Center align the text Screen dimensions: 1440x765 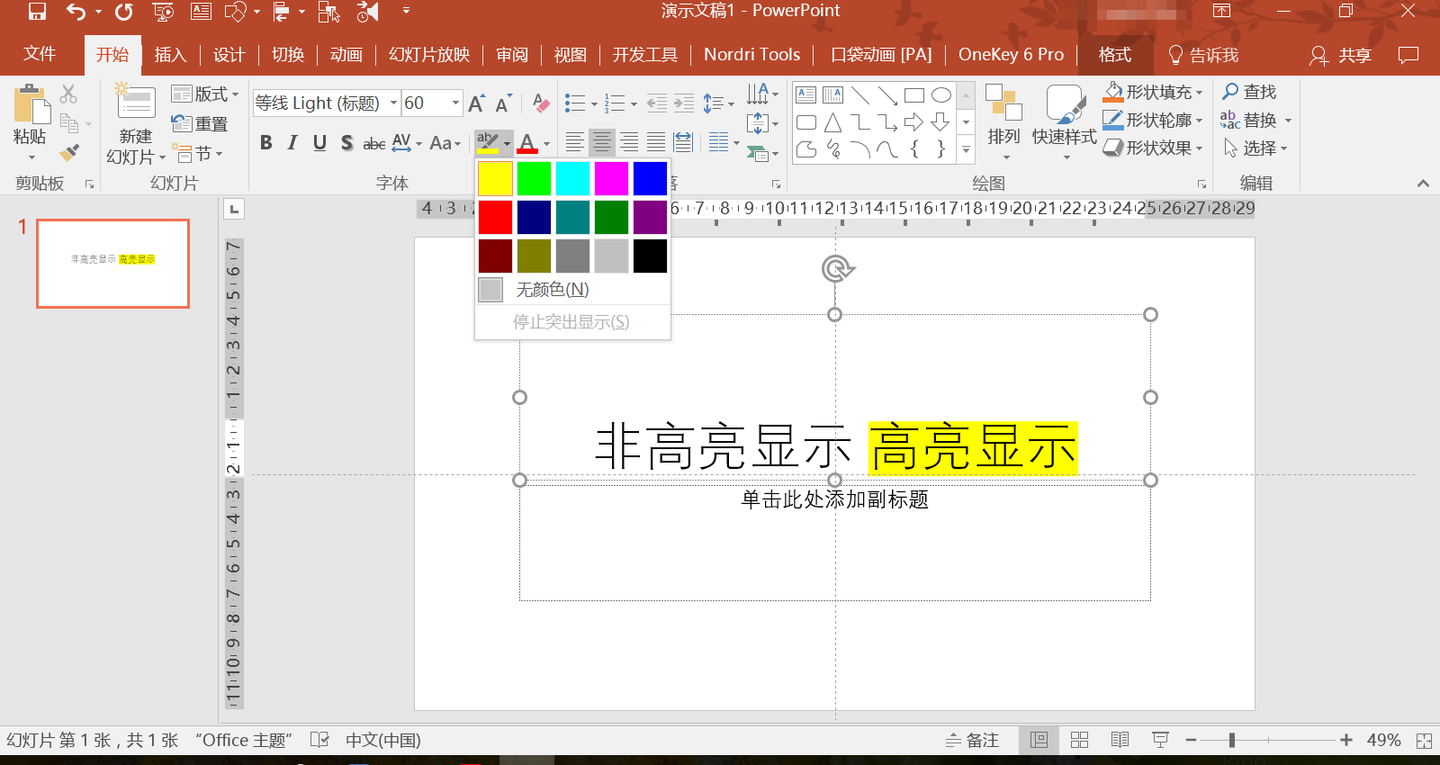coord(601,142)
